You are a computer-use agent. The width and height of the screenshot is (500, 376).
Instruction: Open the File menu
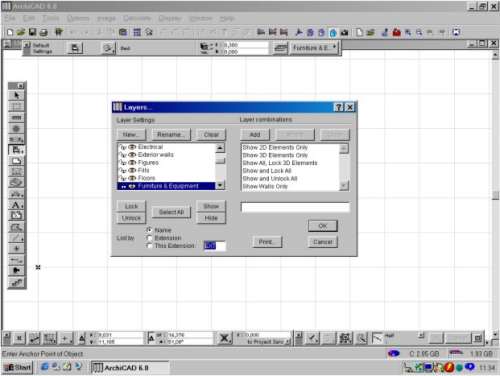coord(9,18)
